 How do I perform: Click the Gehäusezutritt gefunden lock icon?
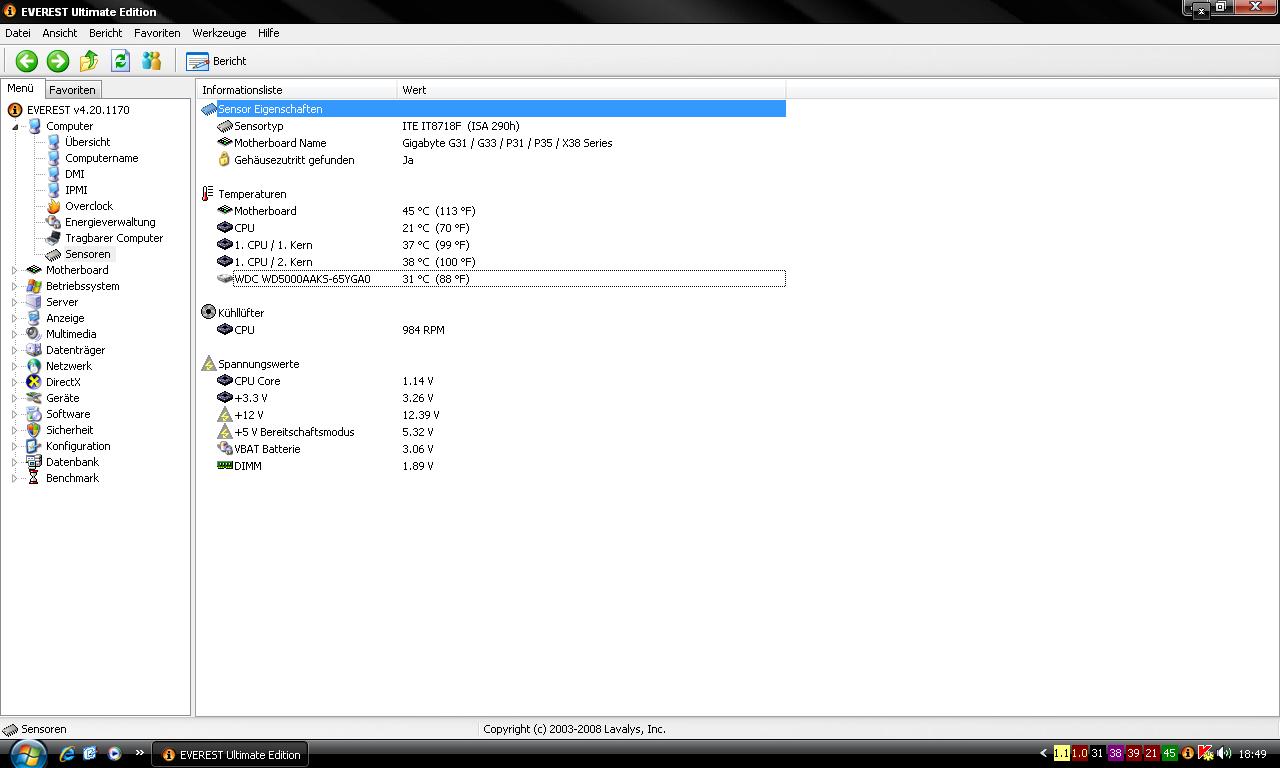[x=225, y=160]
